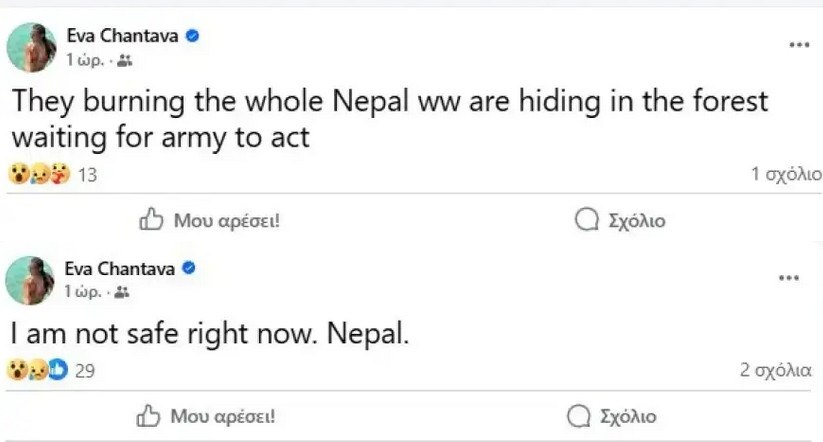The height and width of the screenshot is (442, 823).
Task: Click comment bubble icon on second post
Action: (579, 415)
